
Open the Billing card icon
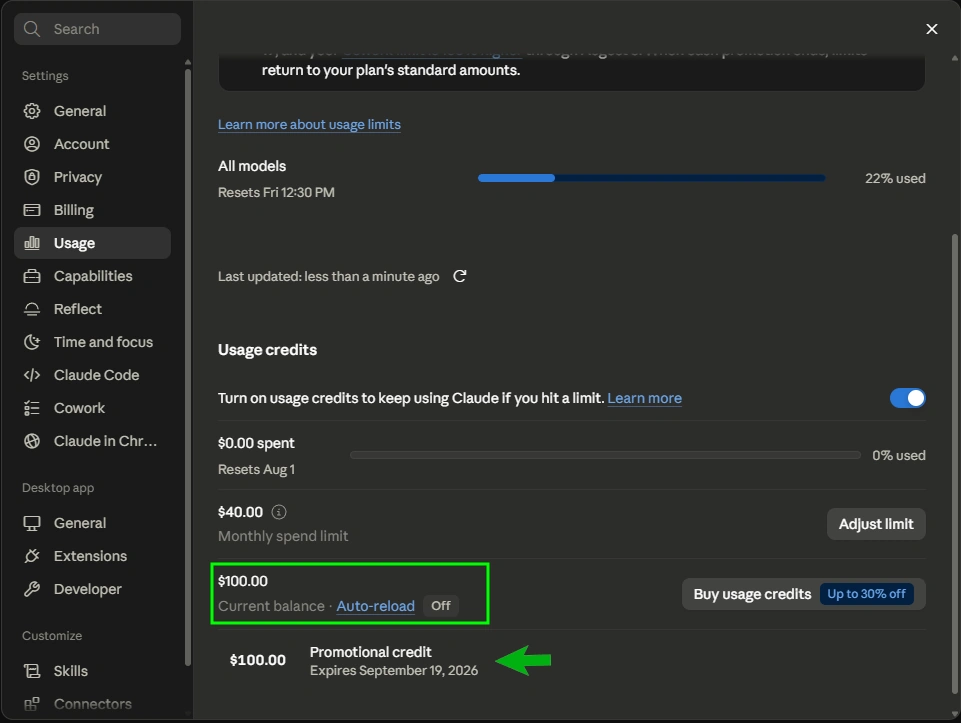32,210
